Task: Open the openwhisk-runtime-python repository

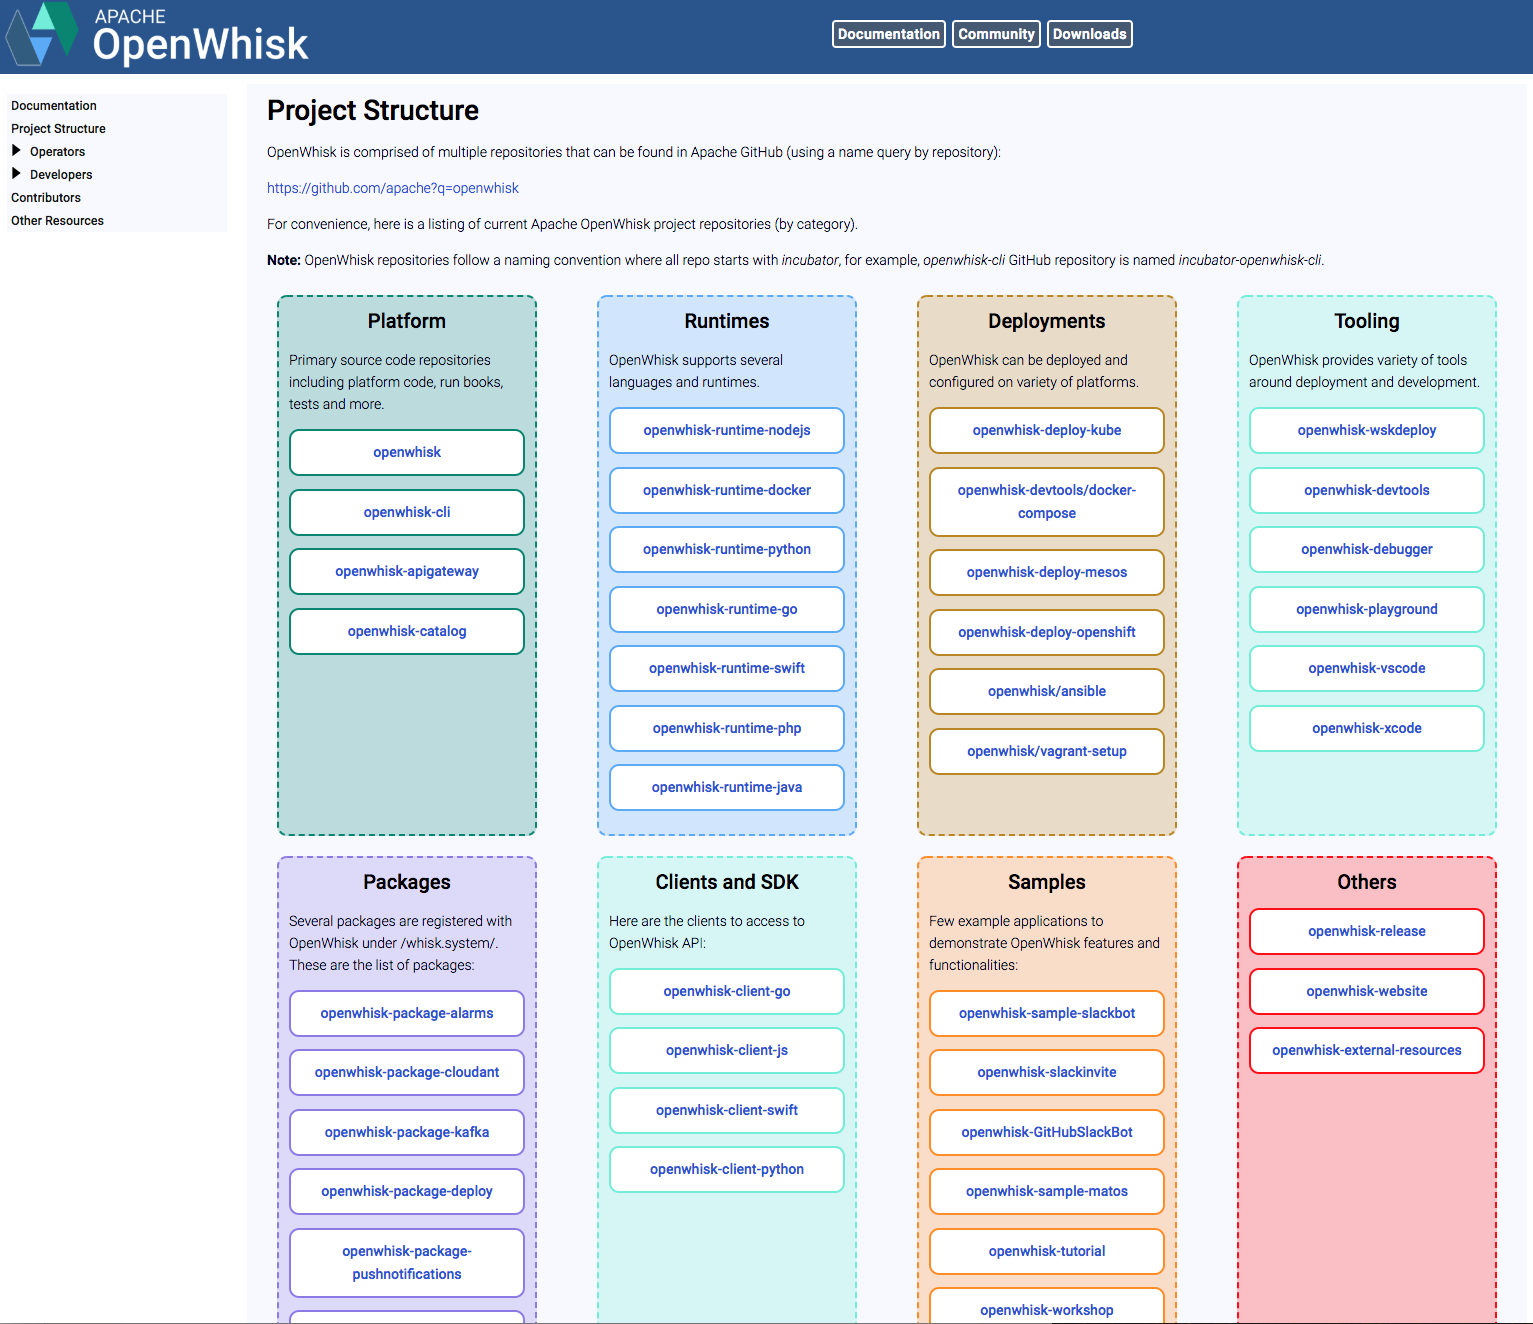Action: click(727, 549)
